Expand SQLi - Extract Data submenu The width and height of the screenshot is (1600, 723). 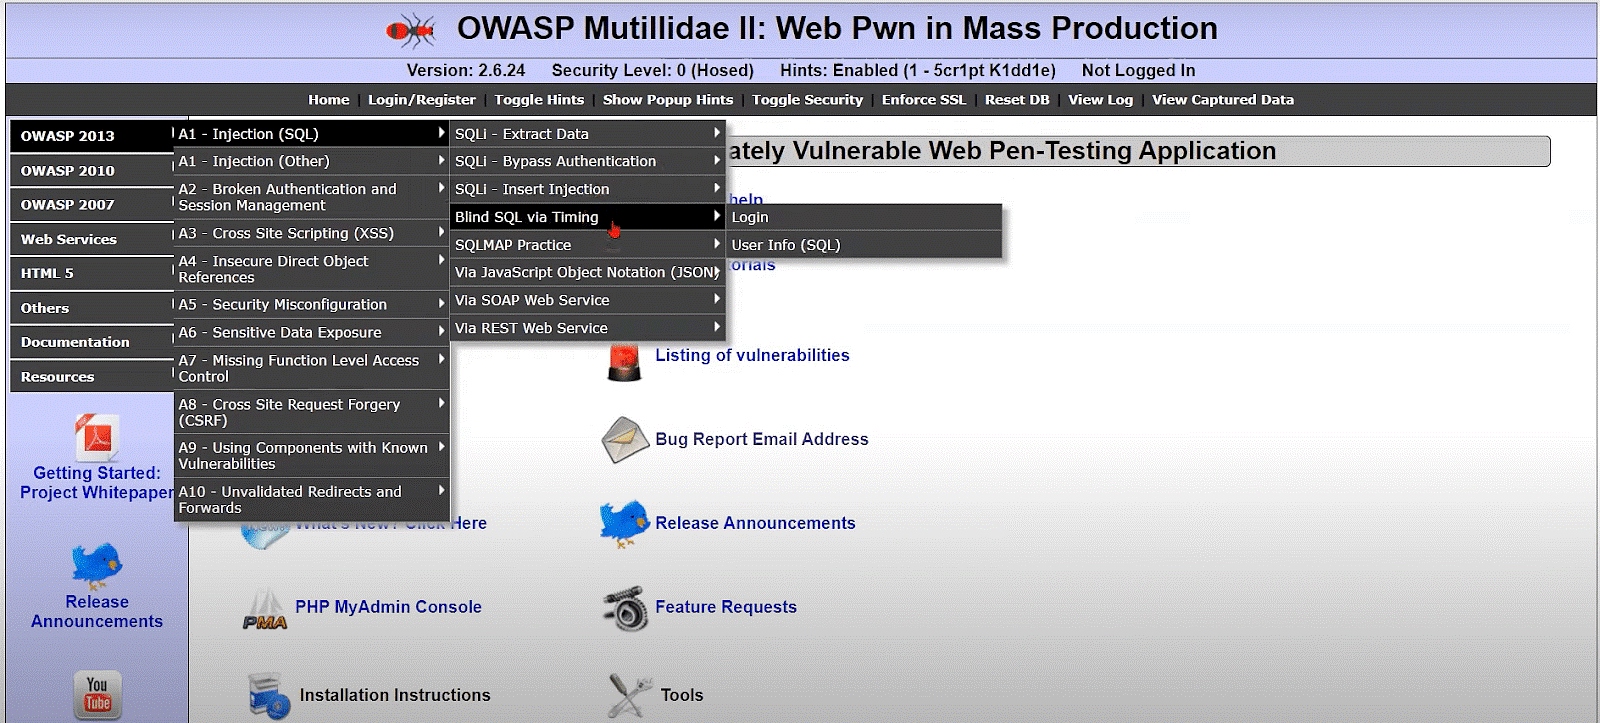pyautogui.click(x=587, y=134)
